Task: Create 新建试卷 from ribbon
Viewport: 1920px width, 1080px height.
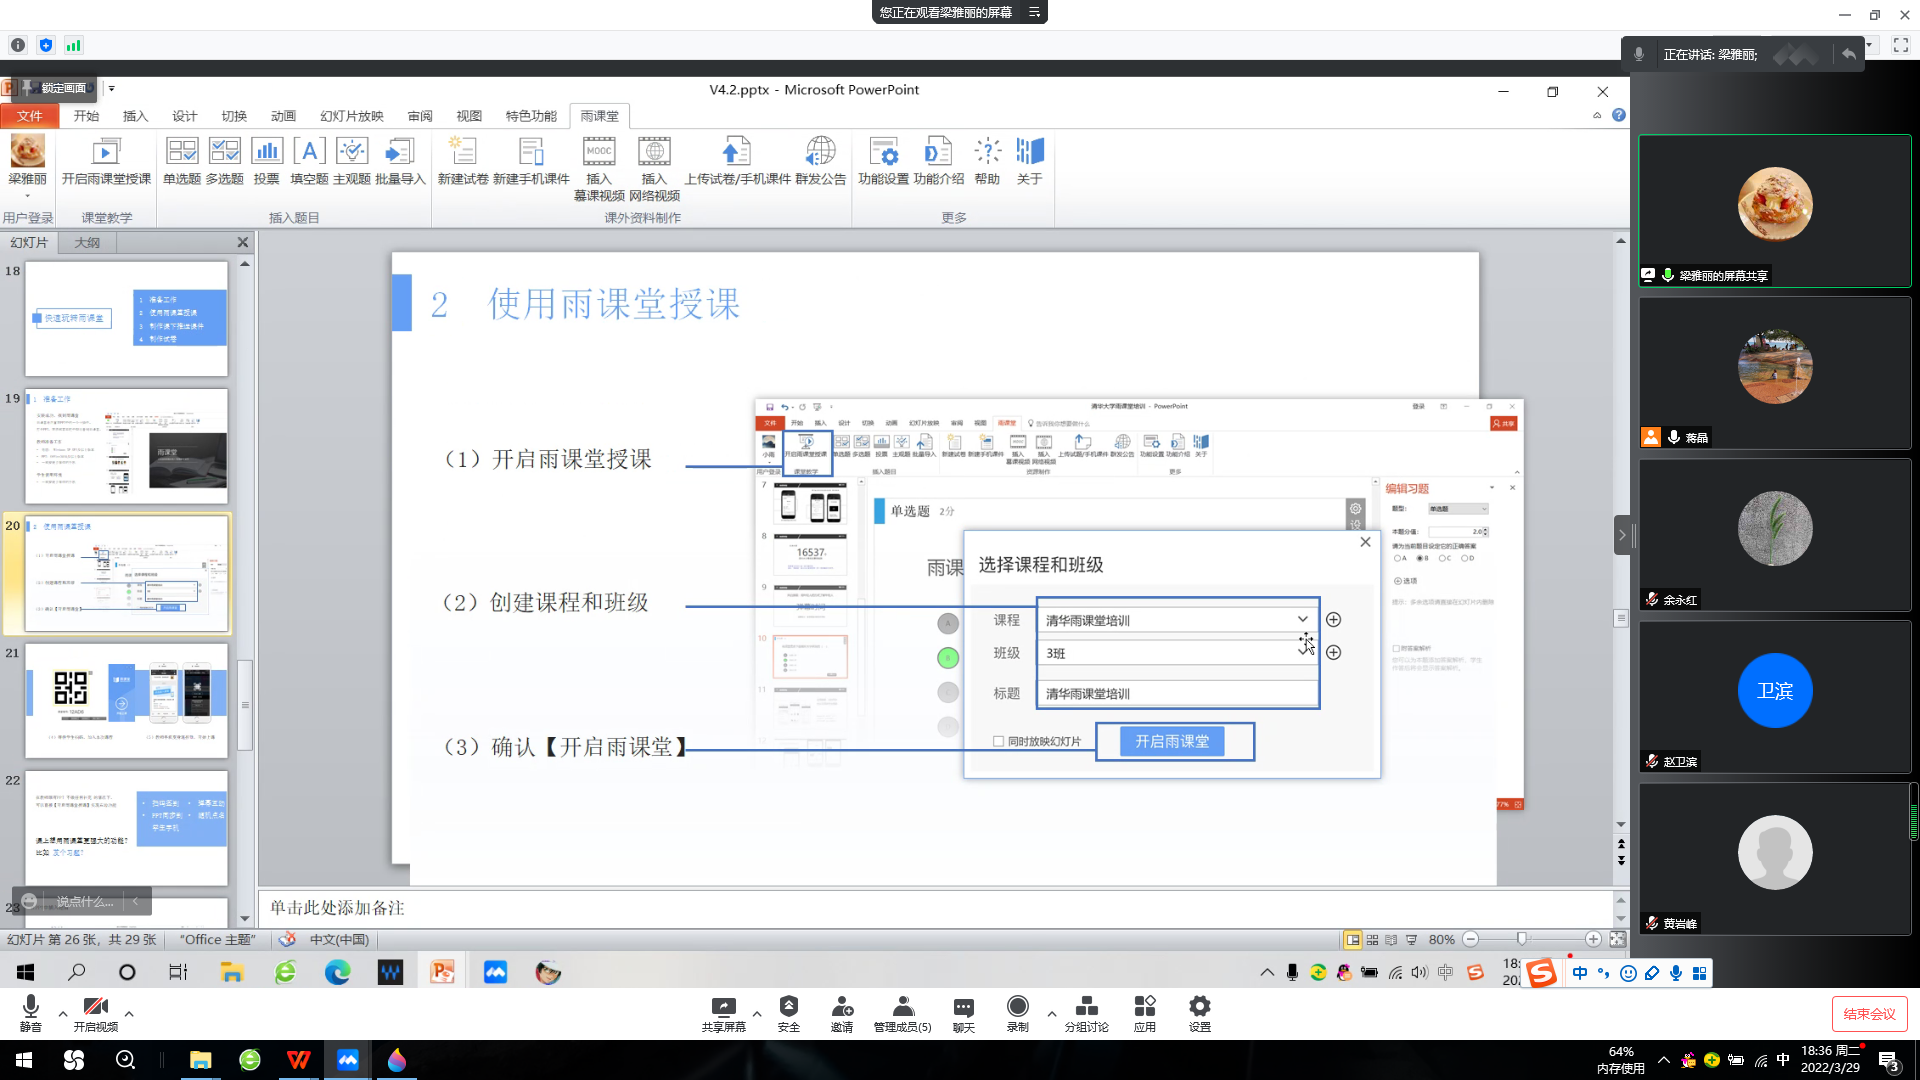Action: 463,161
